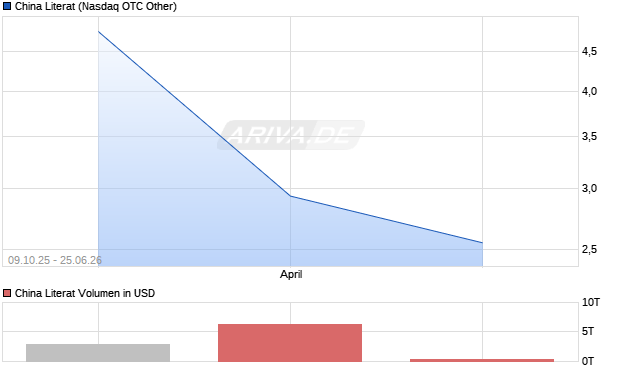The height and width of the screenshot is (371, 620).
Task: Click the date range 09.10.25 - 25.06.26
Action: (x=55, y=260)
